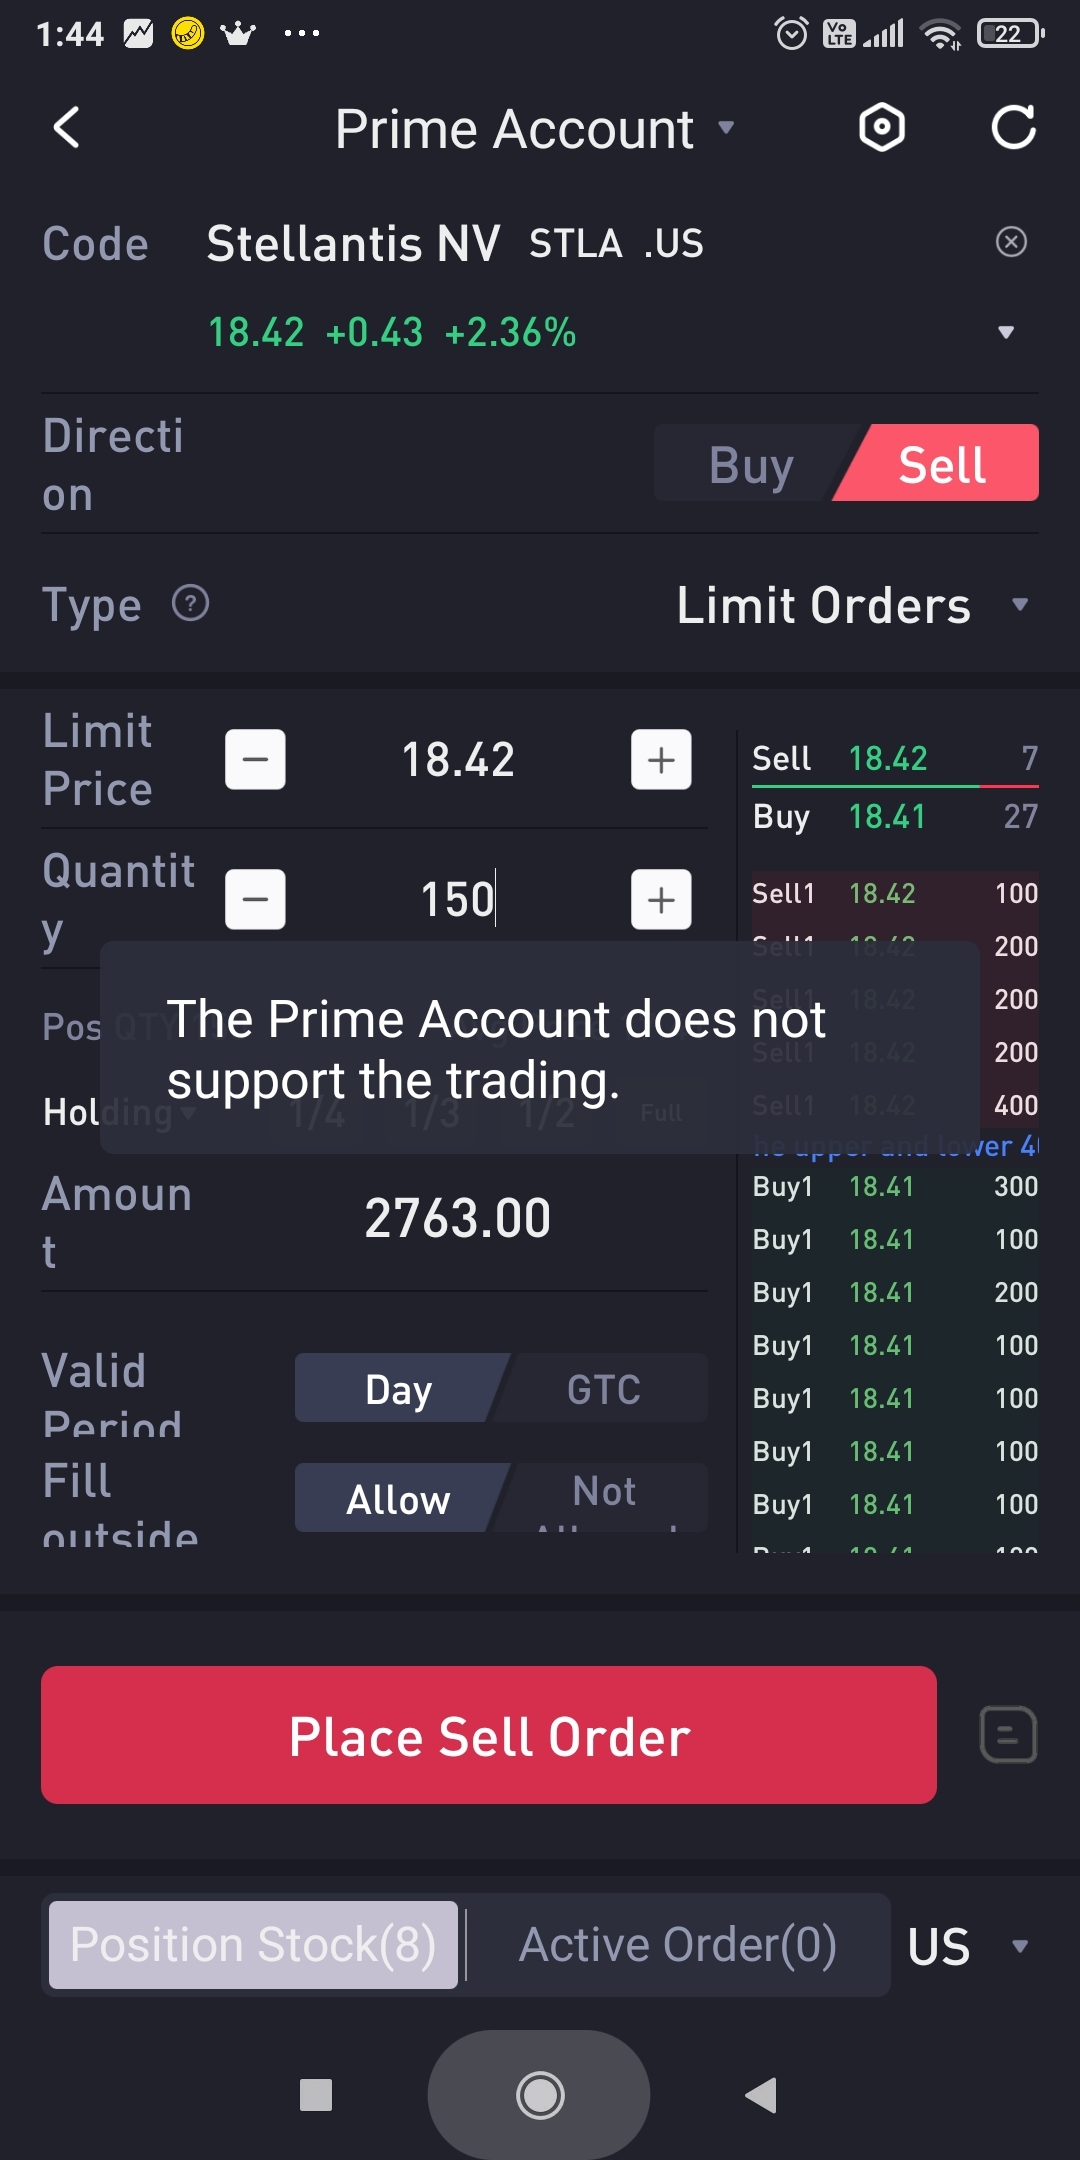
Task: Switch to Active Order(0) tab
Action: (x=677, y=1945)
